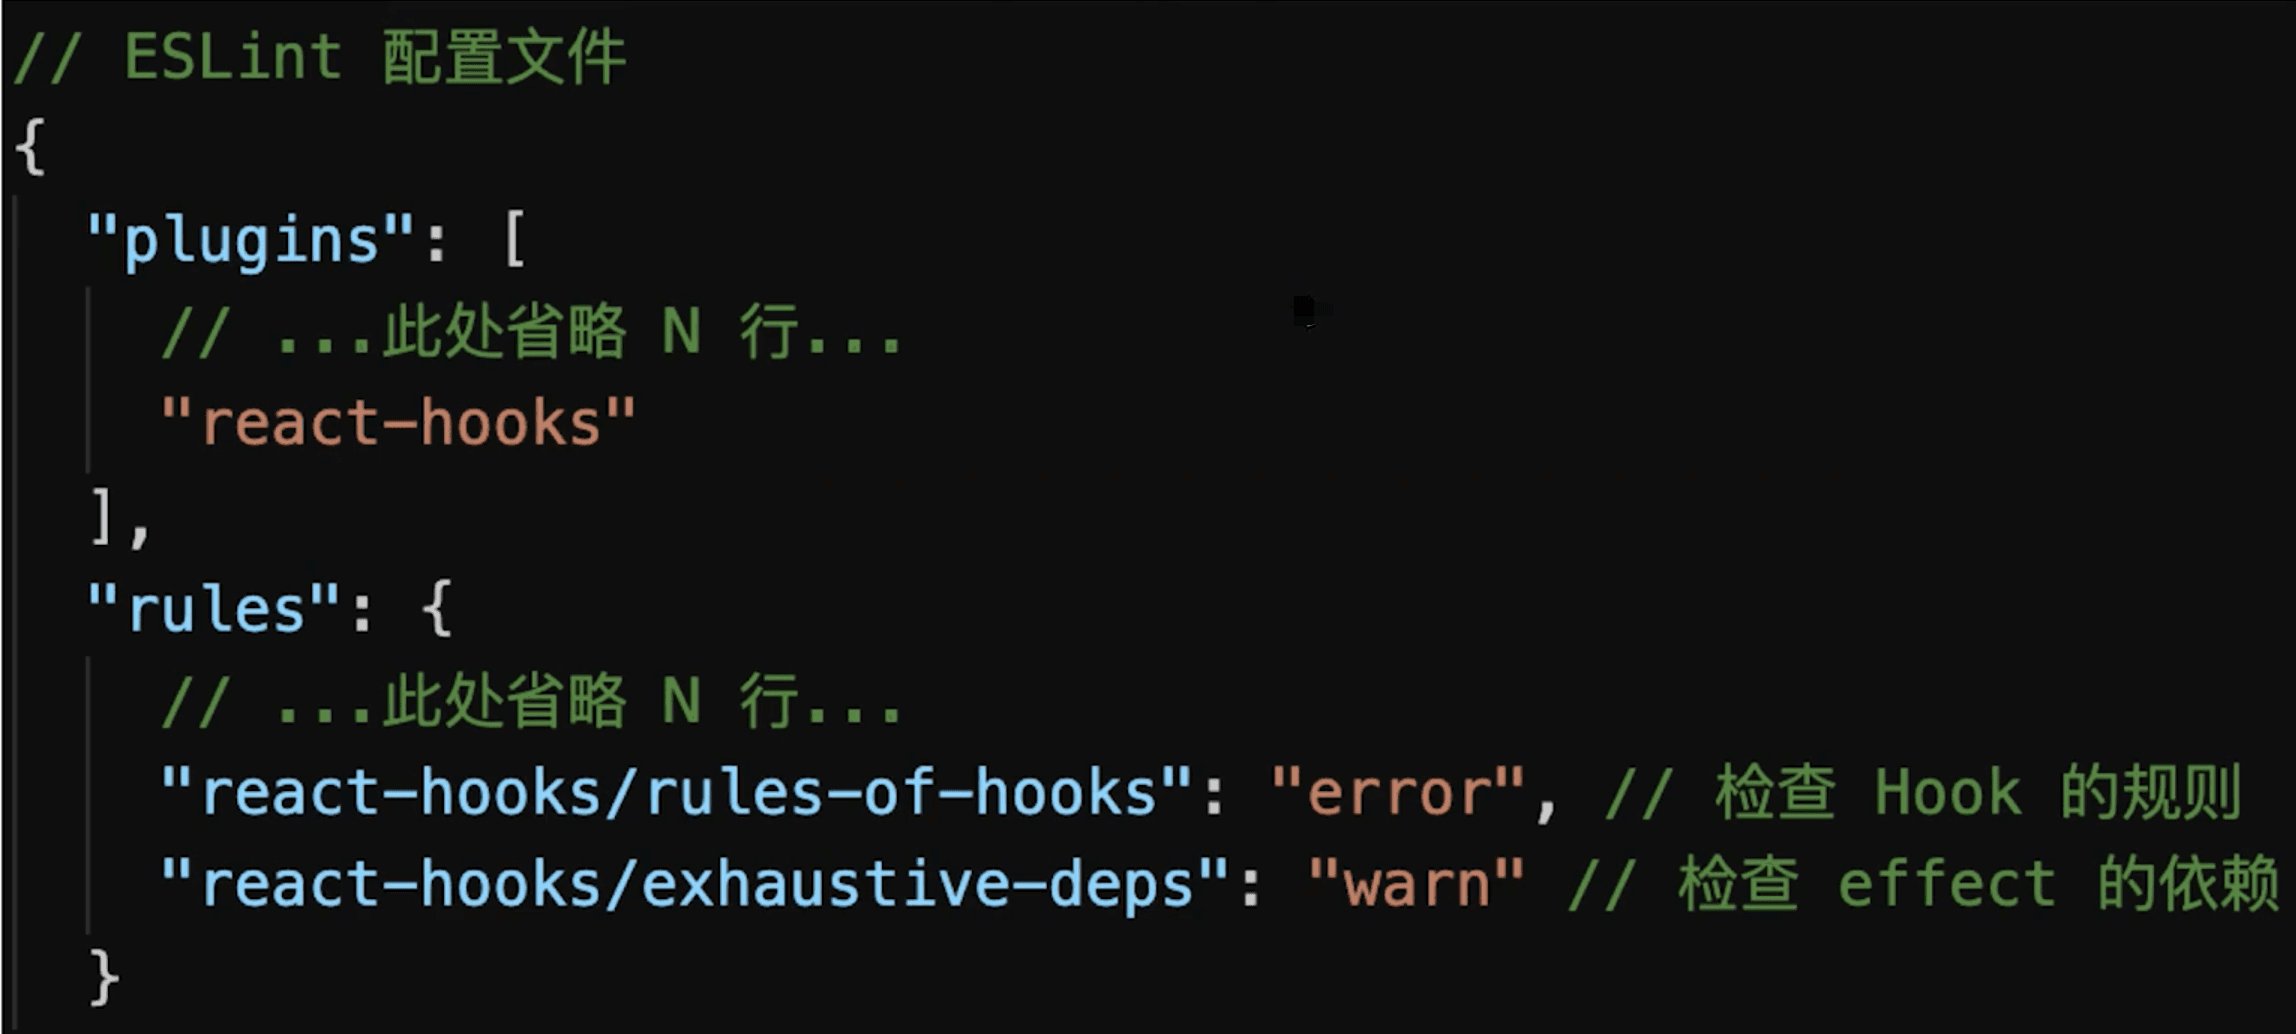
Task: Click the 此处省略 comment inside plugins
Action: (532, 332)
